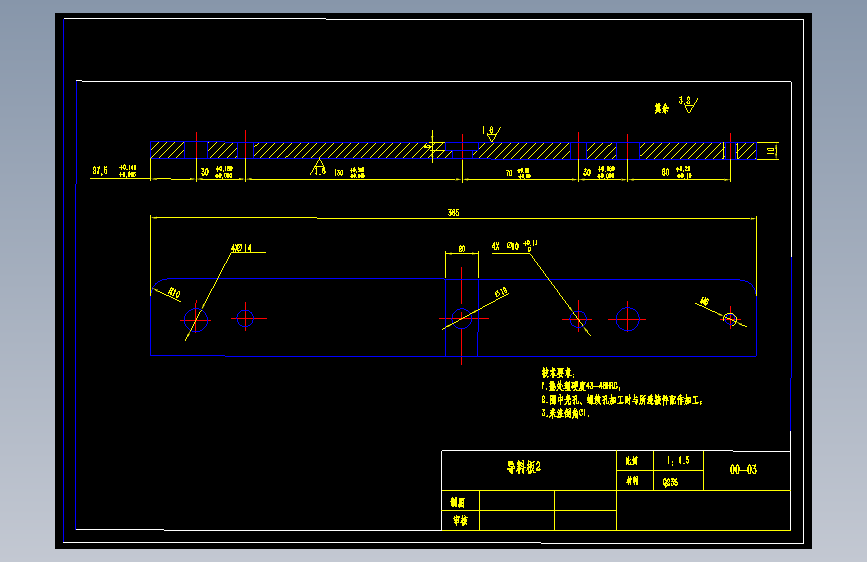Select the 130 dimension text
This screenshot has height=562, width=867.
pyautogui.click(x=339, y=173)
